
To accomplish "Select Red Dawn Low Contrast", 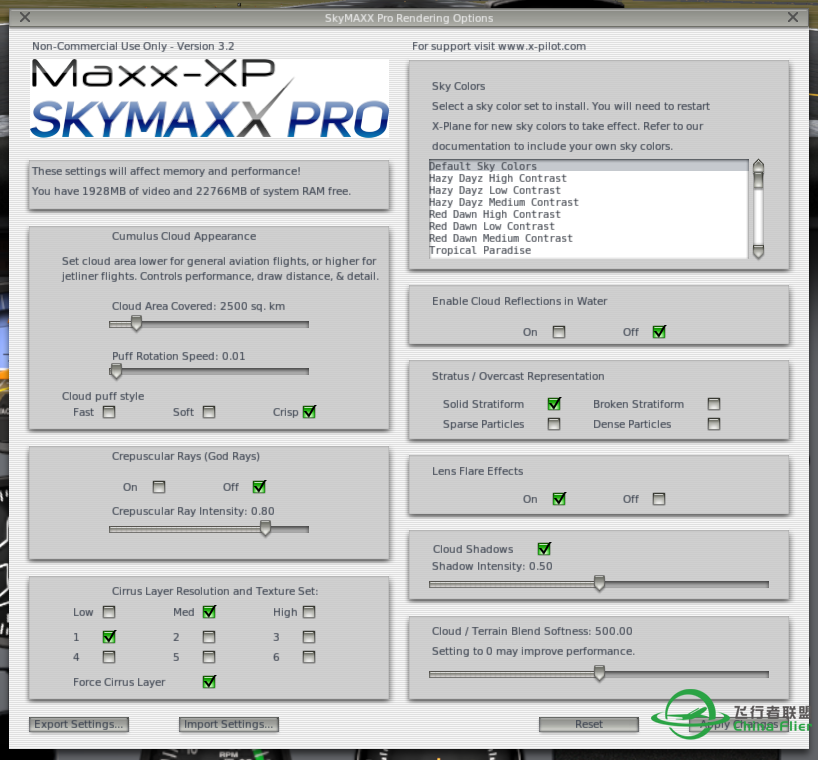I will click(588, 226).
